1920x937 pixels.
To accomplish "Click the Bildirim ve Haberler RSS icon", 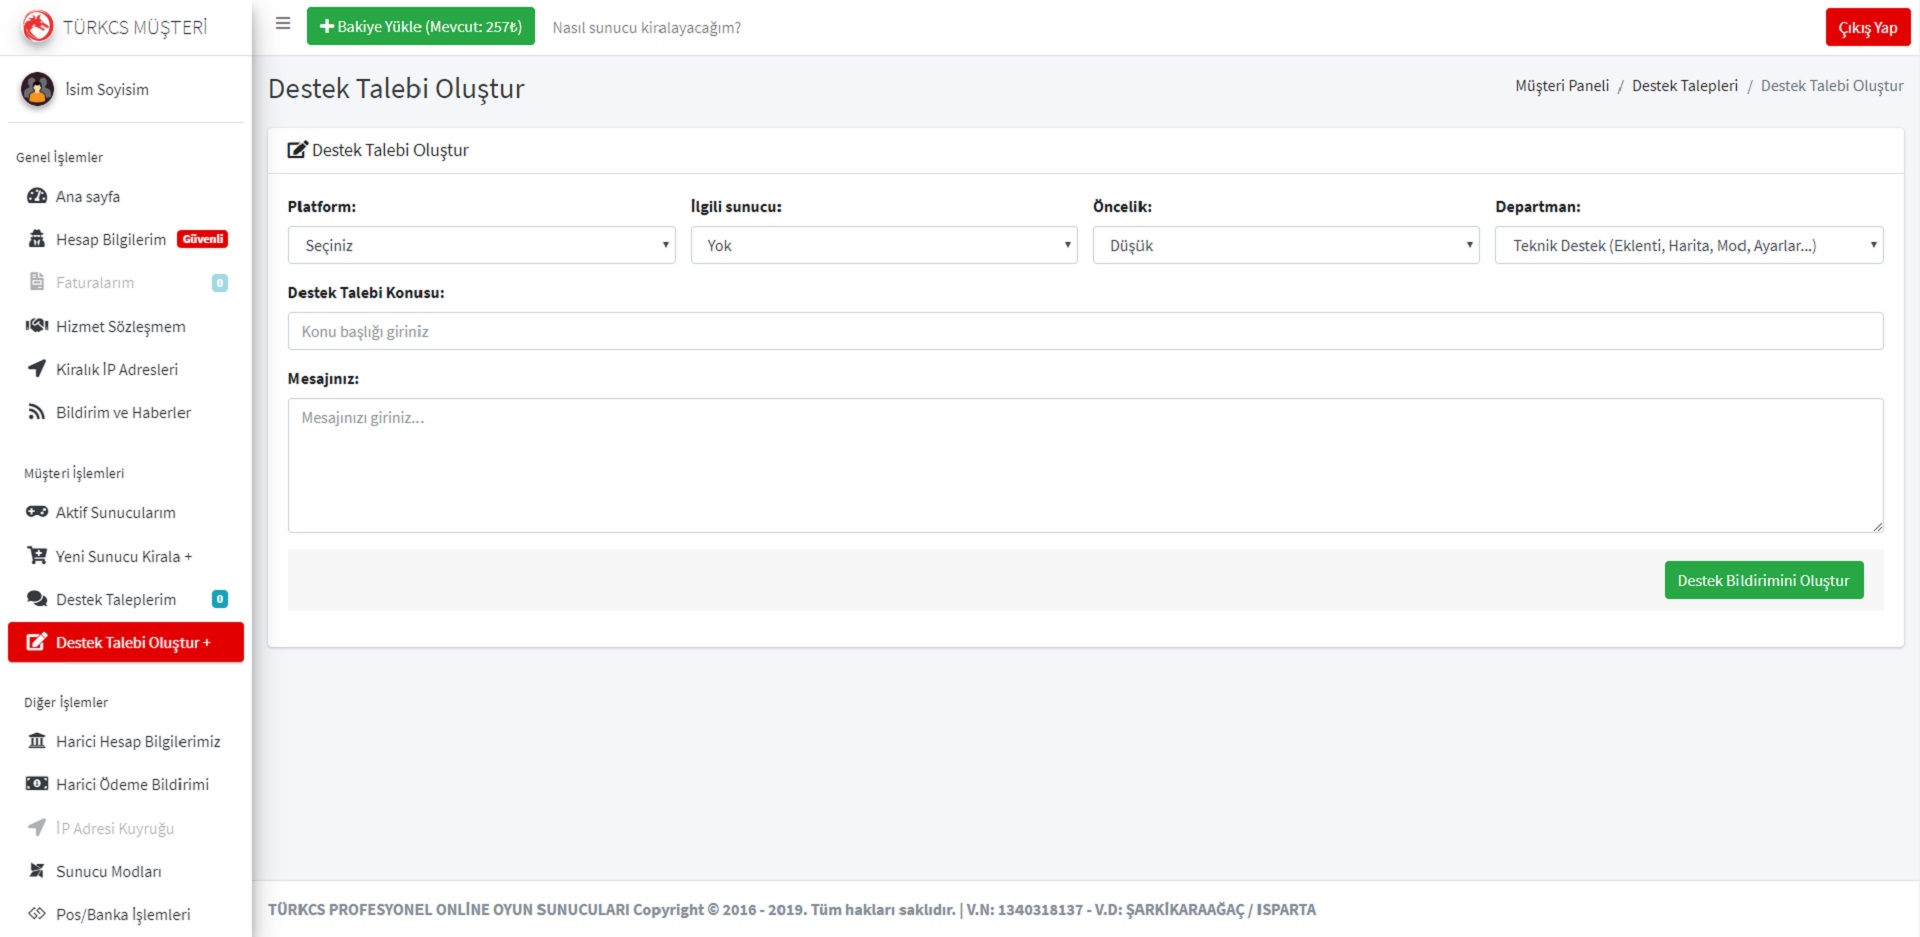I will click(37, 412).
